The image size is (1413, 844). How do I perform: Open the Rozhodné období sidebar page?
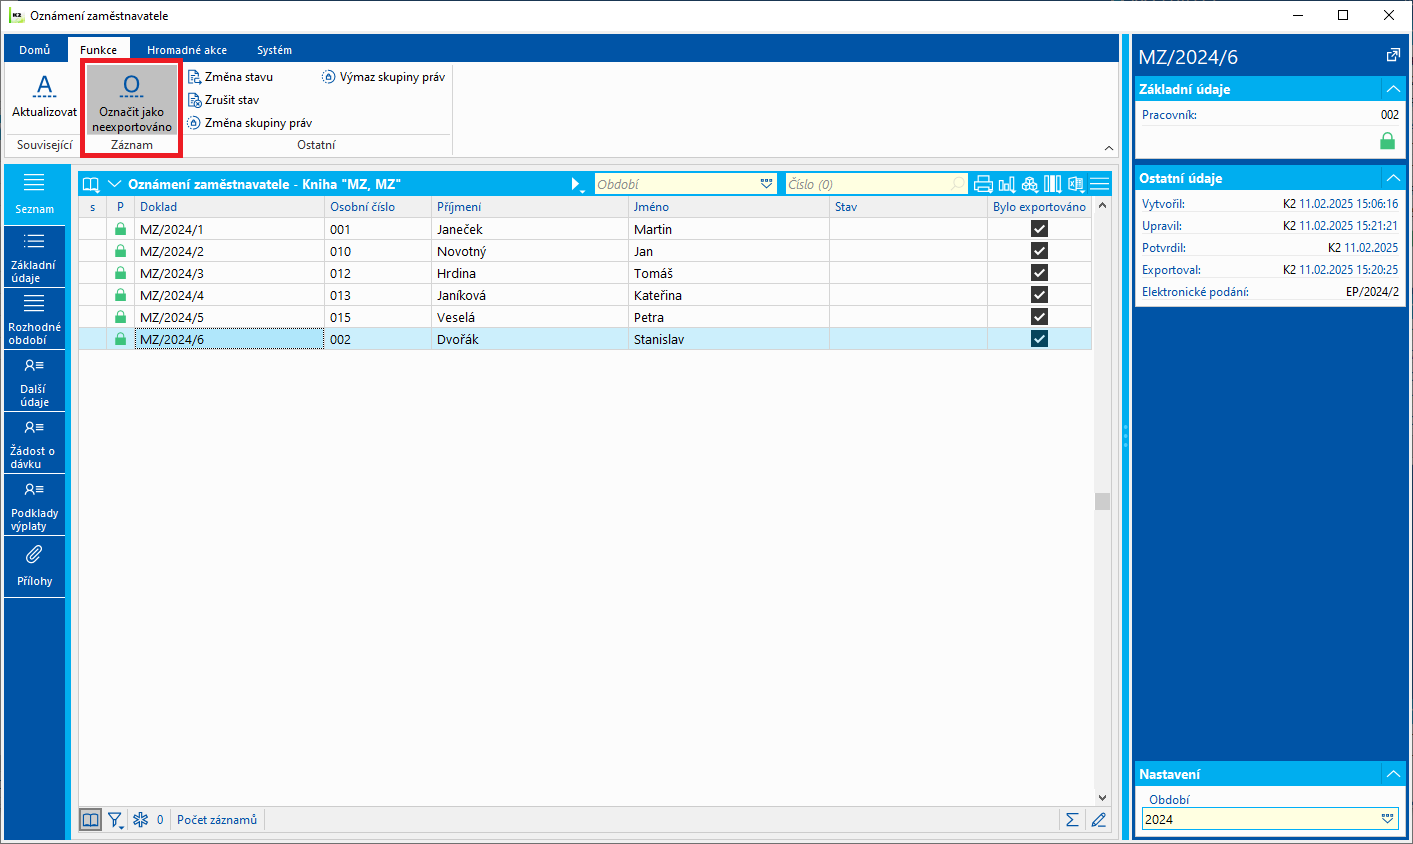(x=34, y=319)
